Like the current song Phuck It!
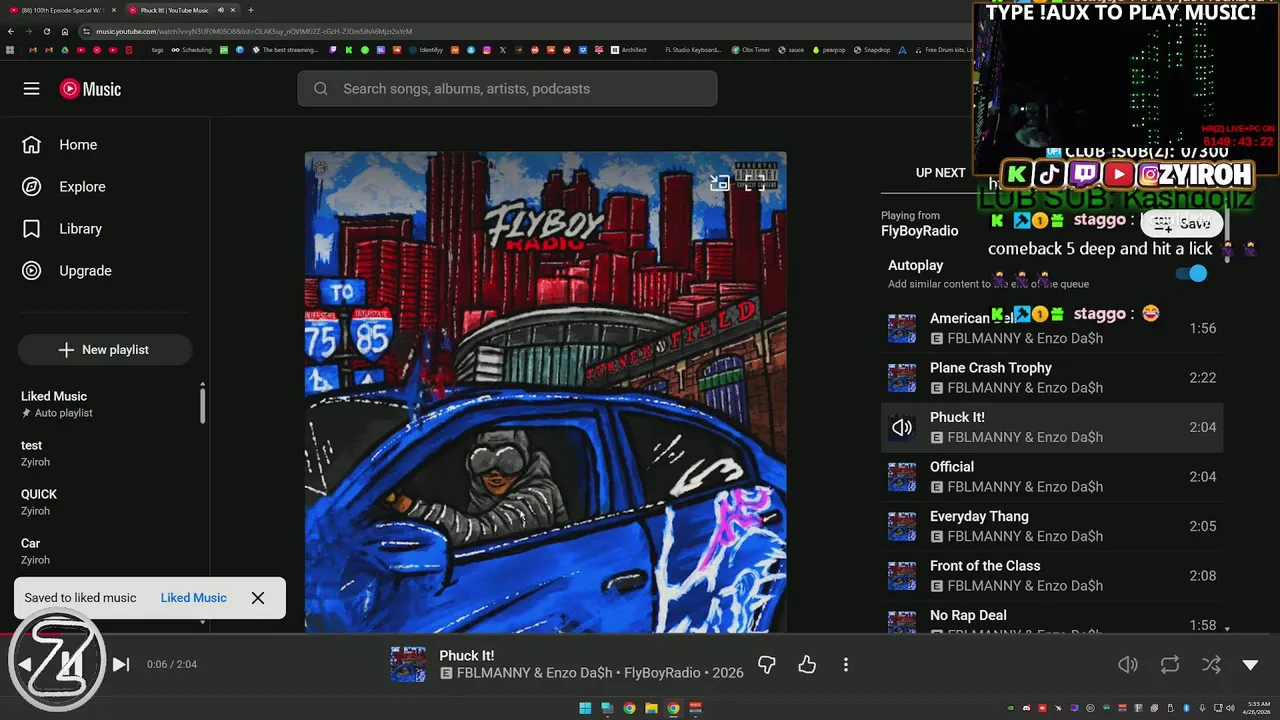This screenshot has height=720, width=1280. [807, 665]
